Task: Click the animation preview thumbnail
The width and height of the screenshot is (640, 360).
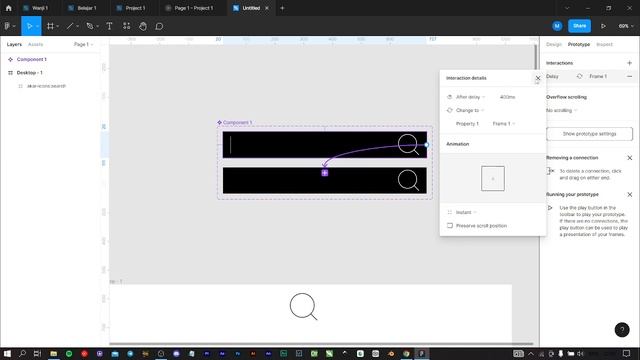Action: [493, 178]
